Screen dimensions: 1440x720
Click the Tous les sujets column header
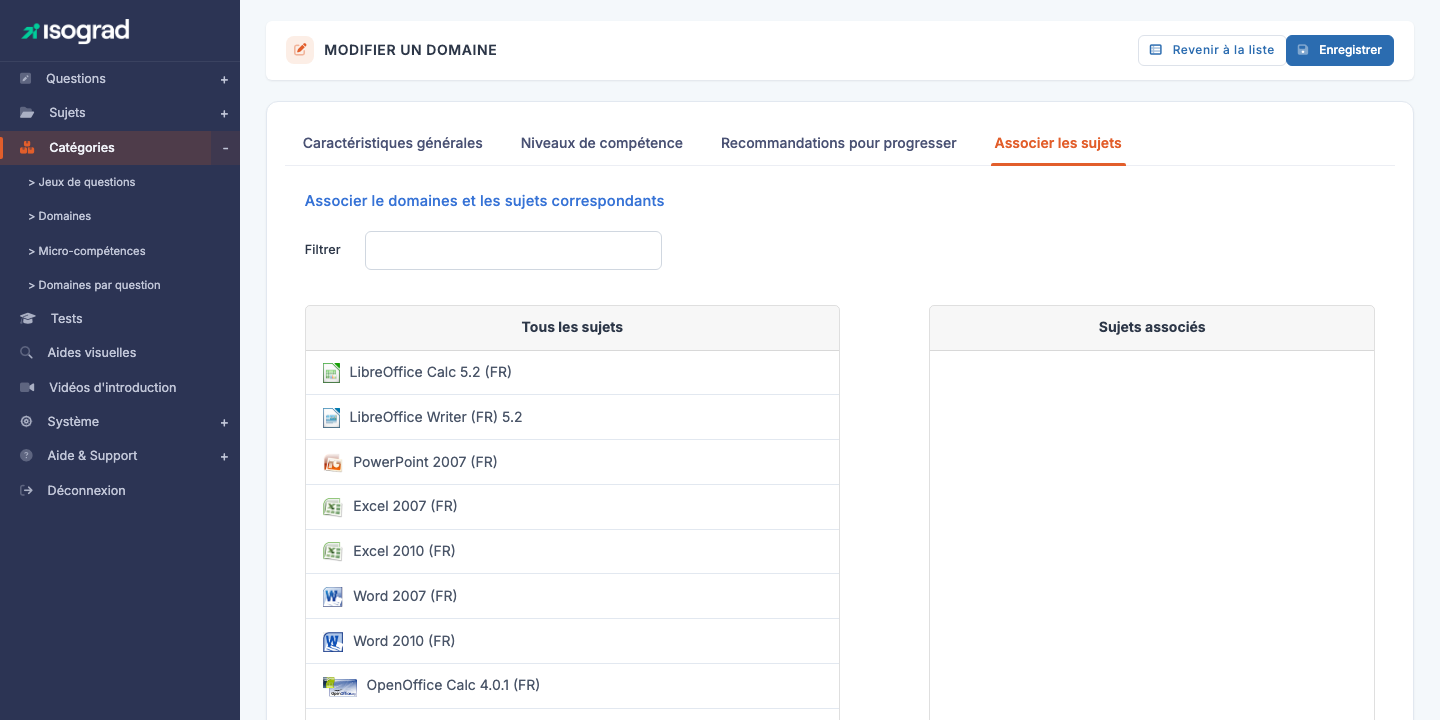tap(572, 328)
